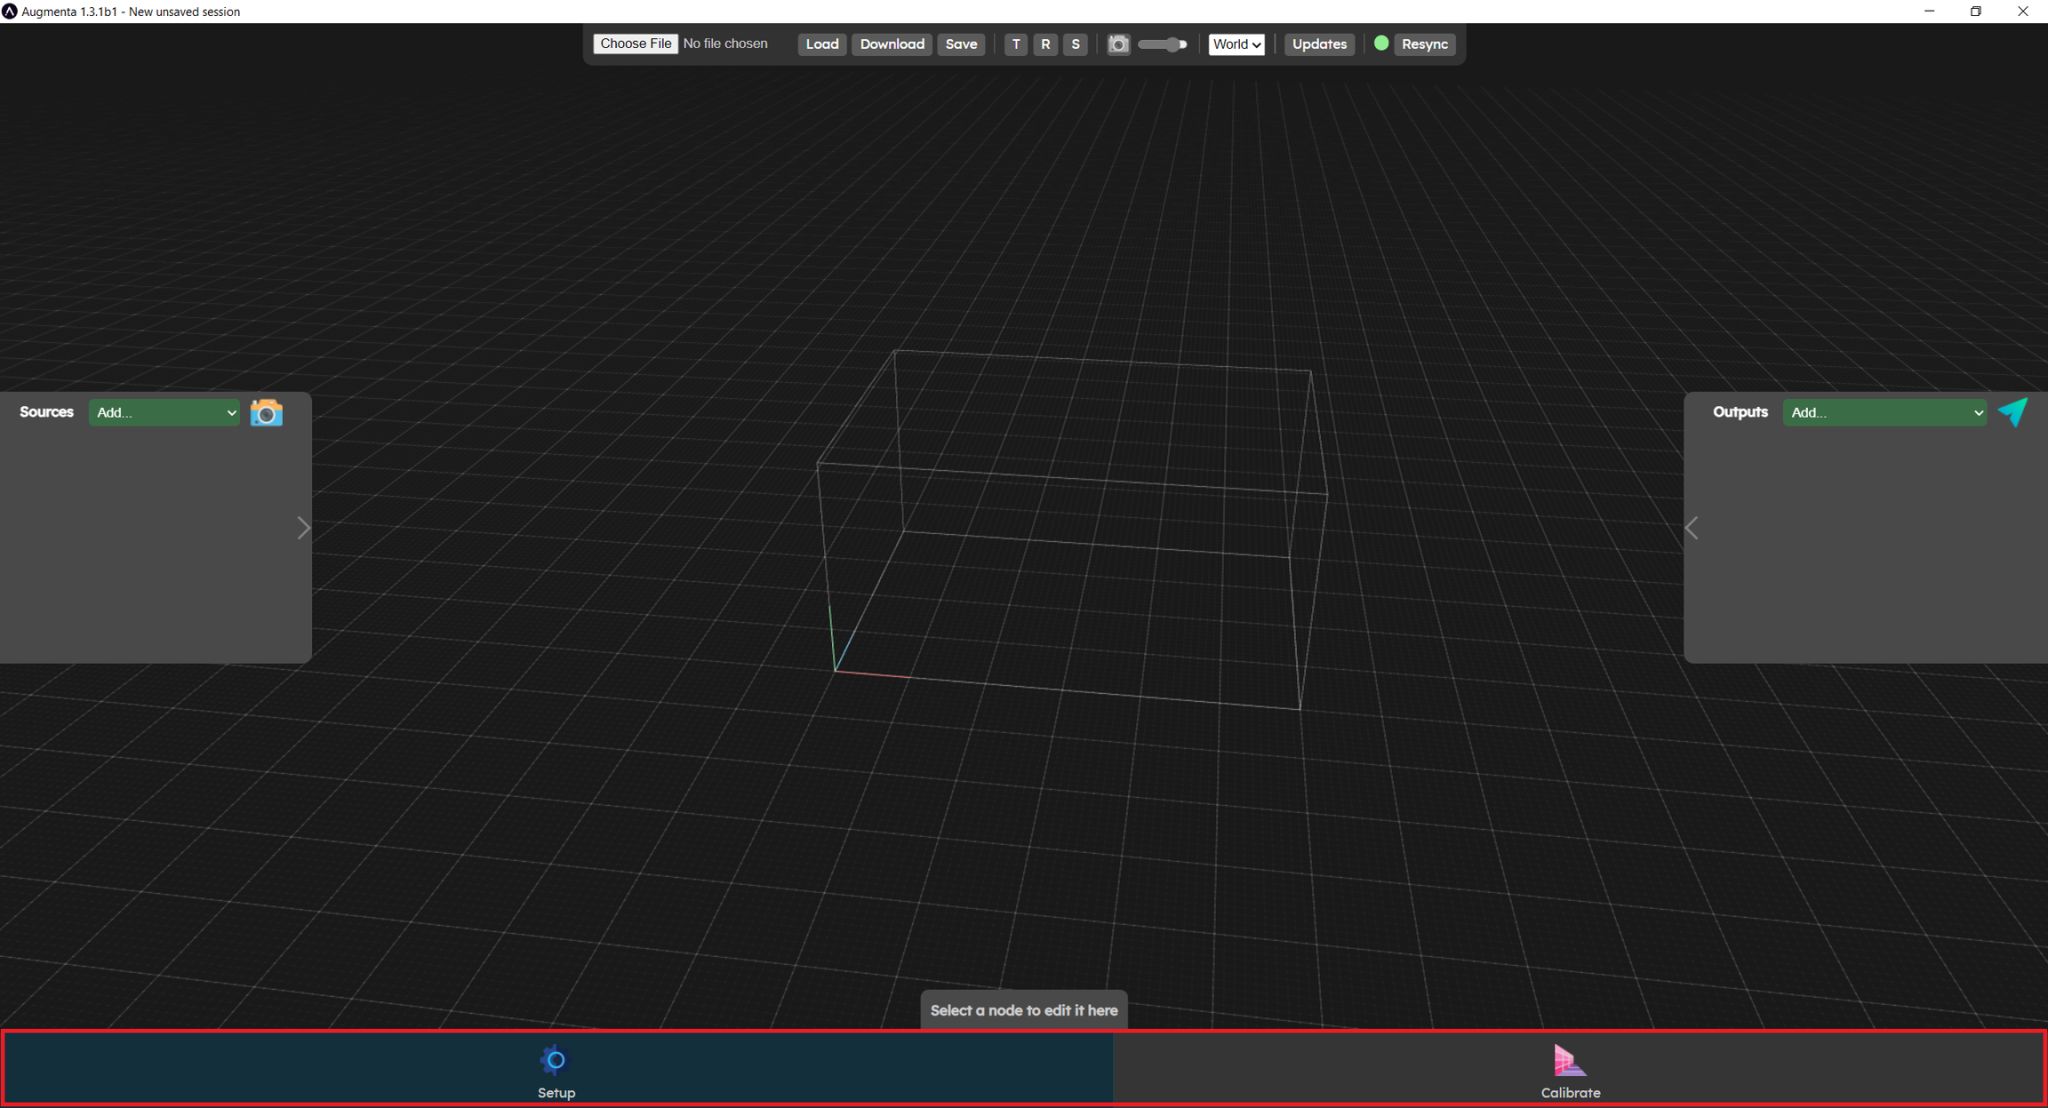
Task: Open the Sources Add dropdown
Action: (x=164, y=412)
